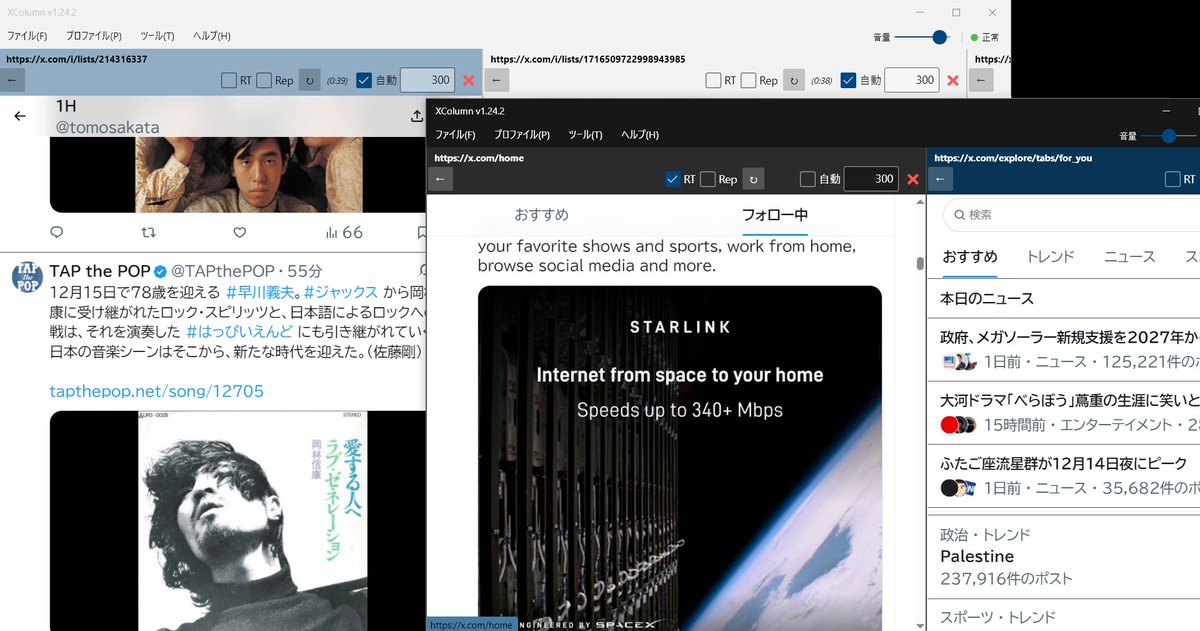The width and height of the screenshot is (1200, 631).
Task: Uncheck RT in the x.com/home column
Action: (x=673, y=179)
